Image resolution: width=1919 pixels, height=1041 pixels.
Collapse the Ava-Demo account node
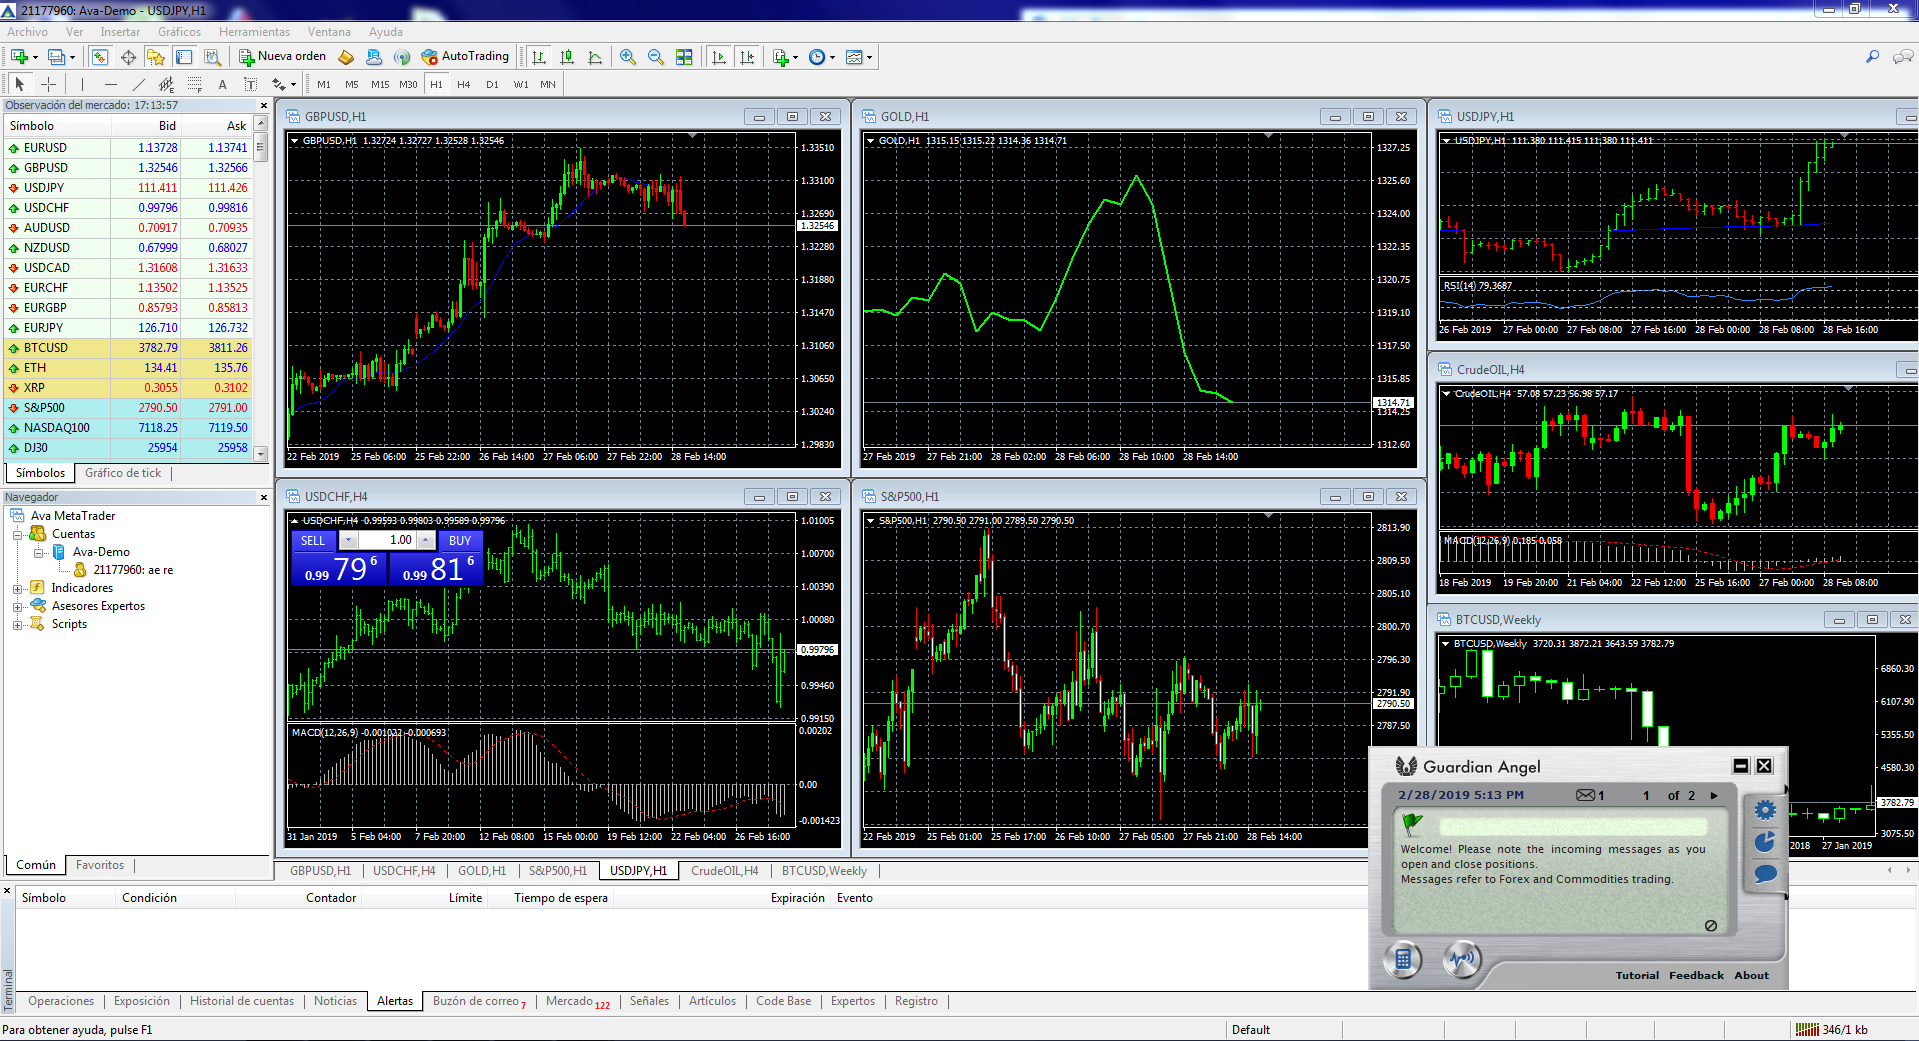coord(38,552)
